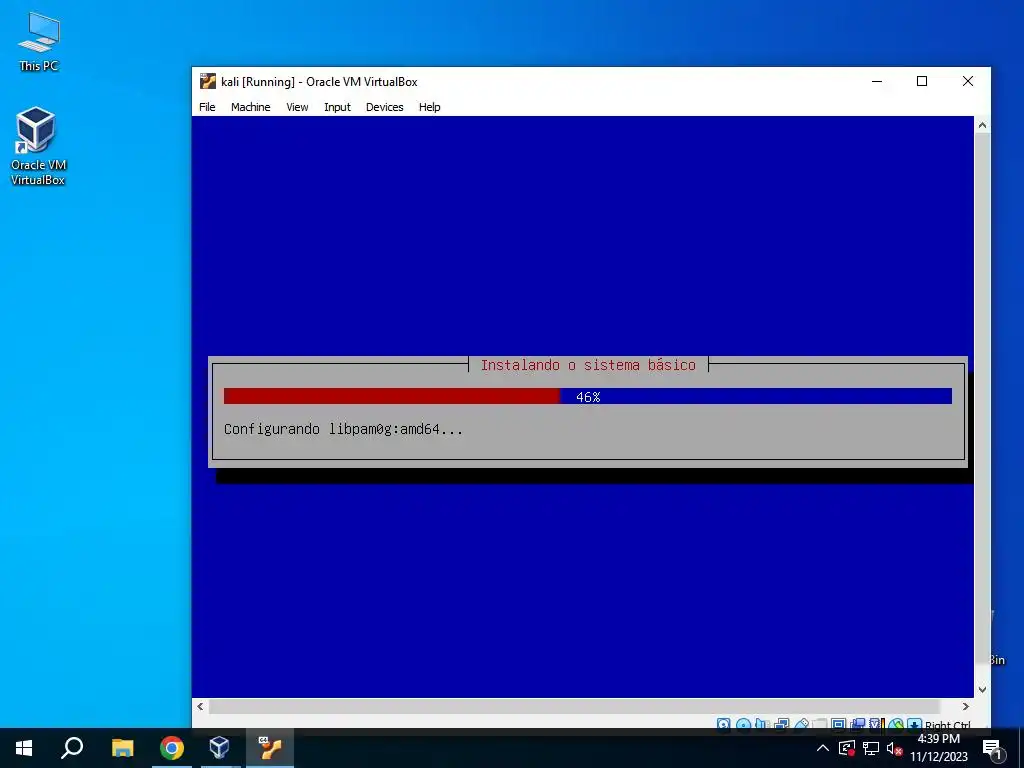This screenshot has height=768, width=1024.
Task: Click recording status bar icon
Action: click(x=857, y=724)
